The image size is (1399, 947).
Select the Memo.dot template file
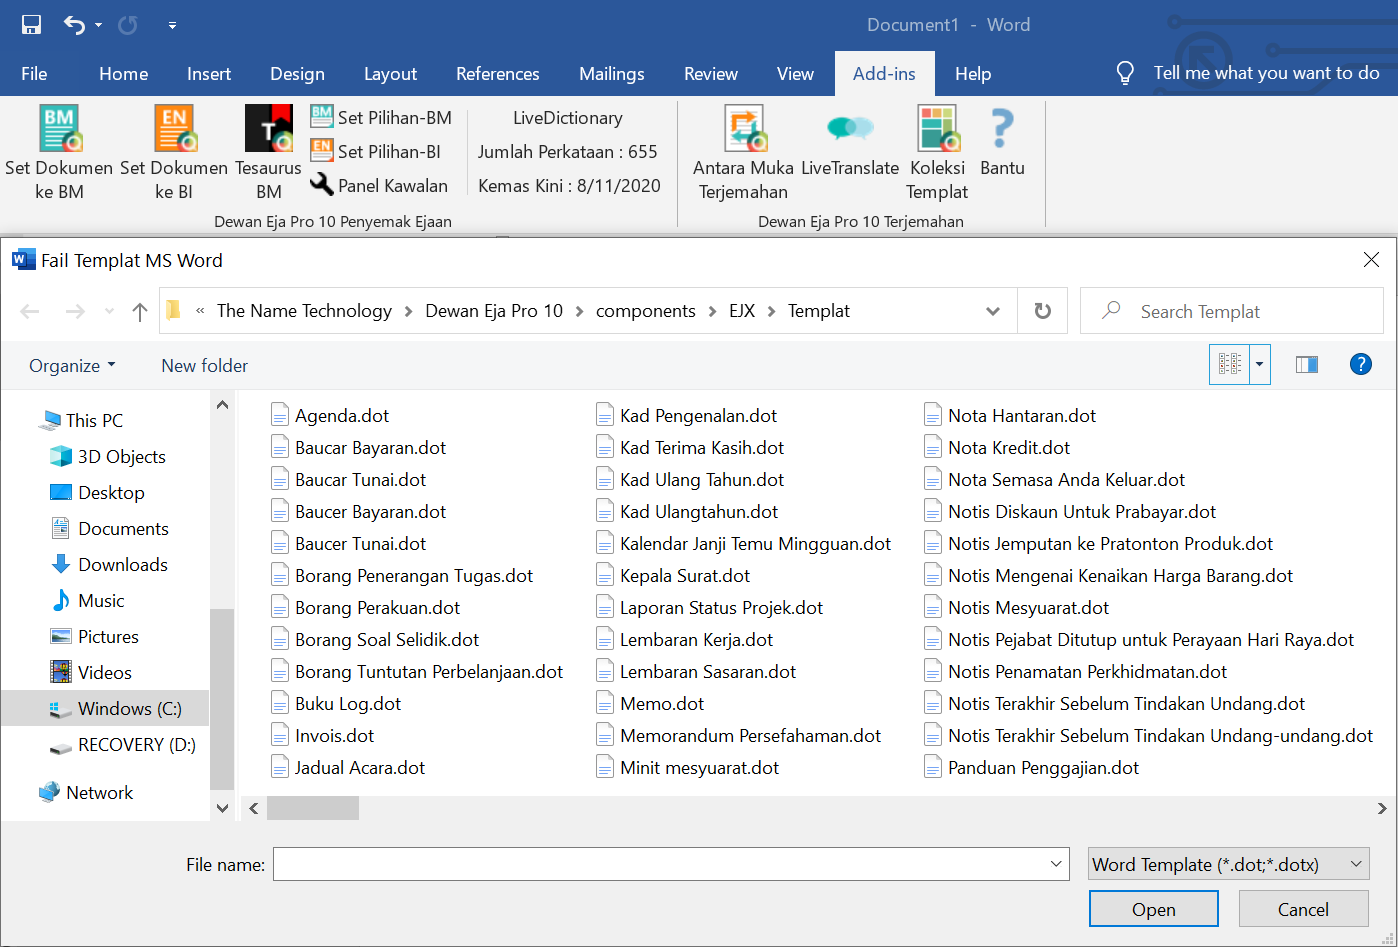tap(661, 704)
